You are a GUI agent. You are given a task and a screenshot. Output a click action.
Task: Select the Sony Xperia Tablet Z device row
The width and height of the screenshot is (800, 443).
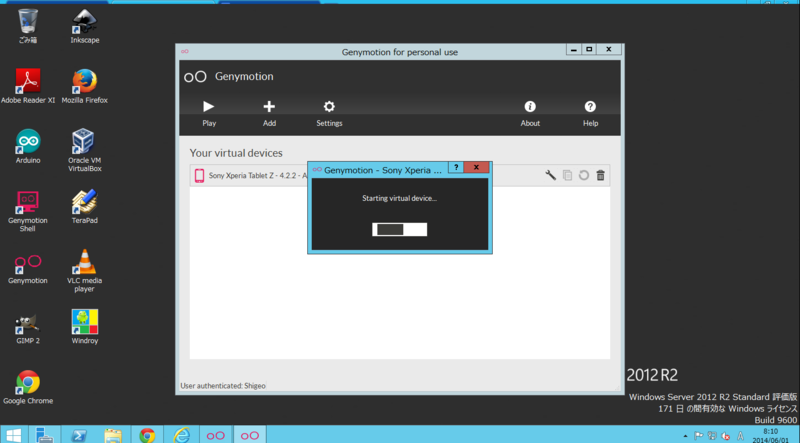click(x=399, y=176)
